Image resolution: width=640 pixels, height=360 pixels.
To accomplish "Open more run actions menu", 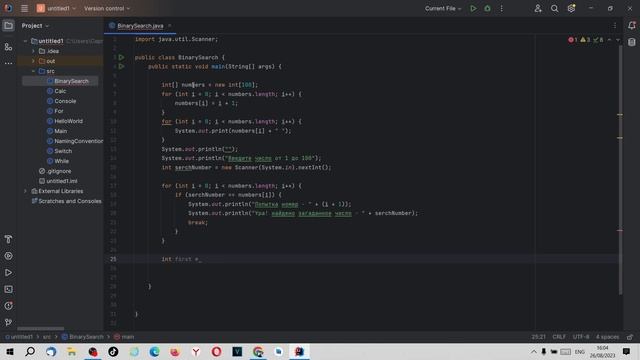I will point(502,8).
